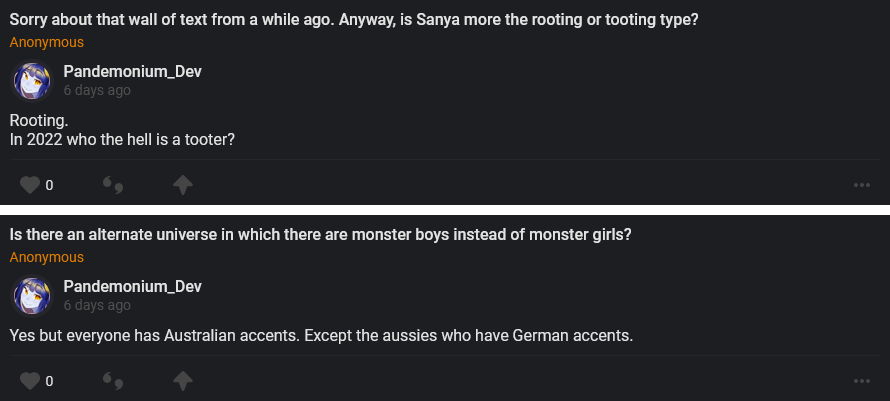Click the Australian accents answer text

[321, 335]
